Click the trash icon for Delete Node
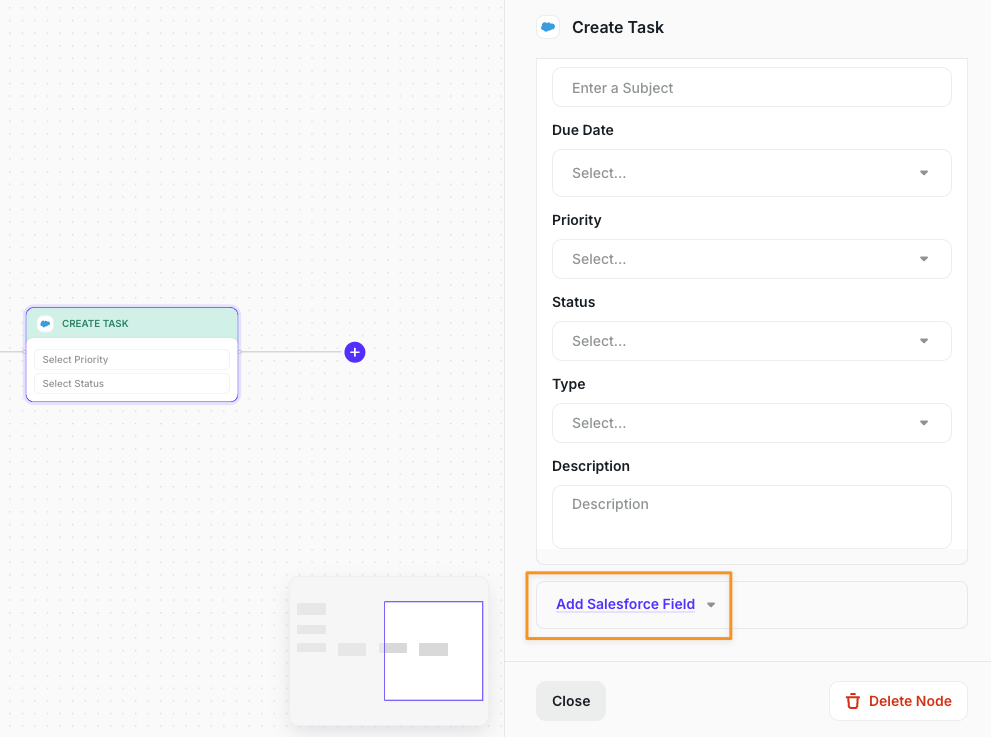Image resolution: width=991 pixels, height=737 pixels. point(853,701)
